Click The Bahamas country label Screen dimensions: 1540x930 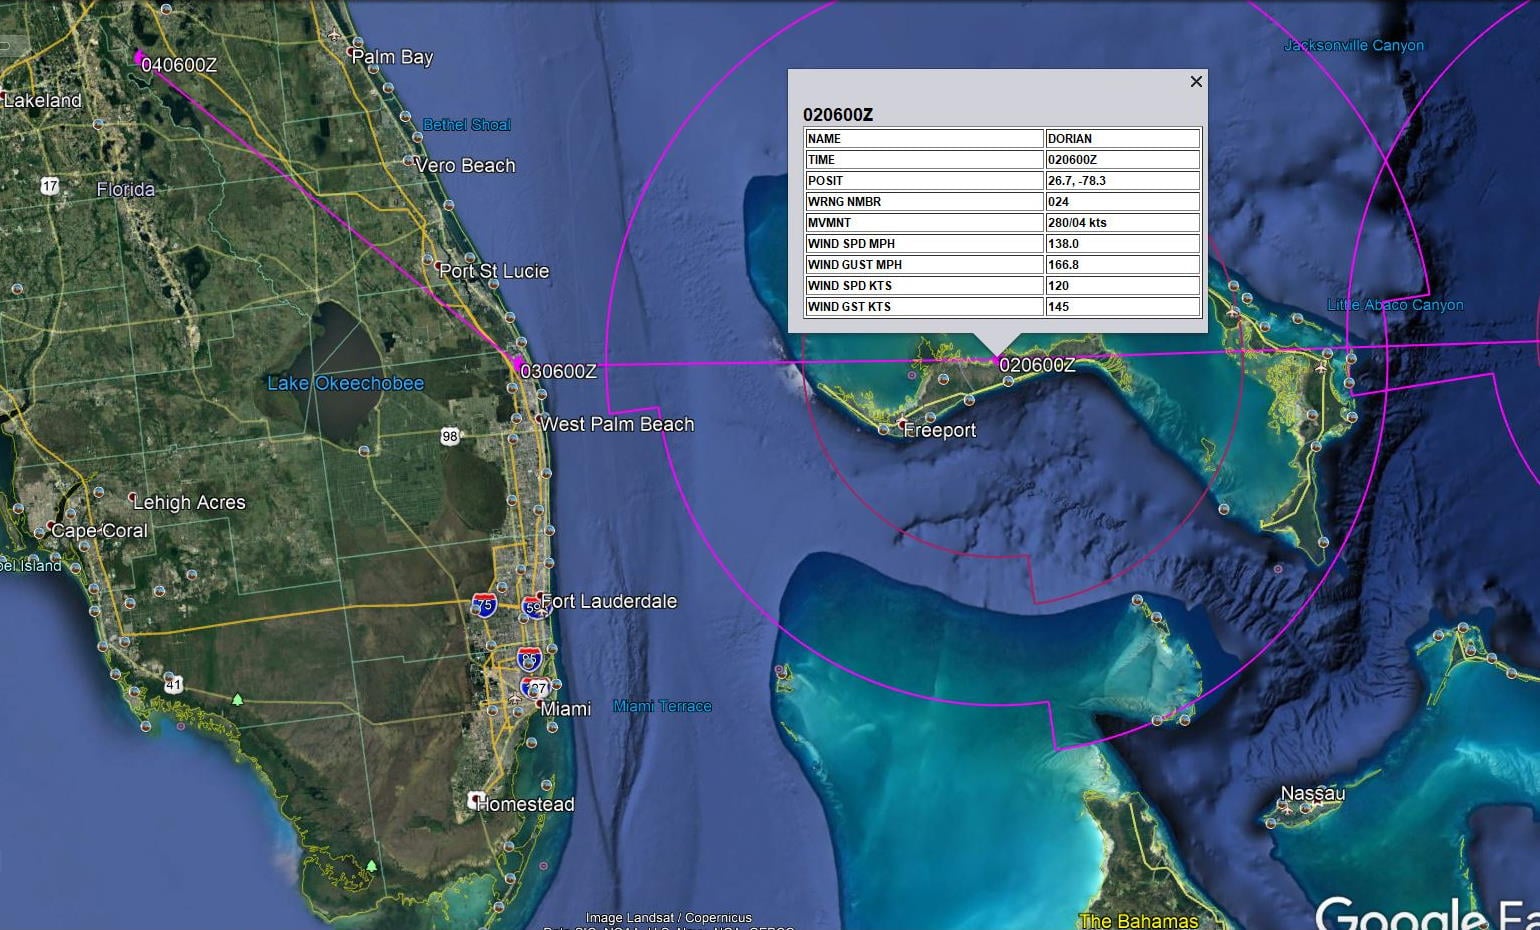(x=1138, y=920)
